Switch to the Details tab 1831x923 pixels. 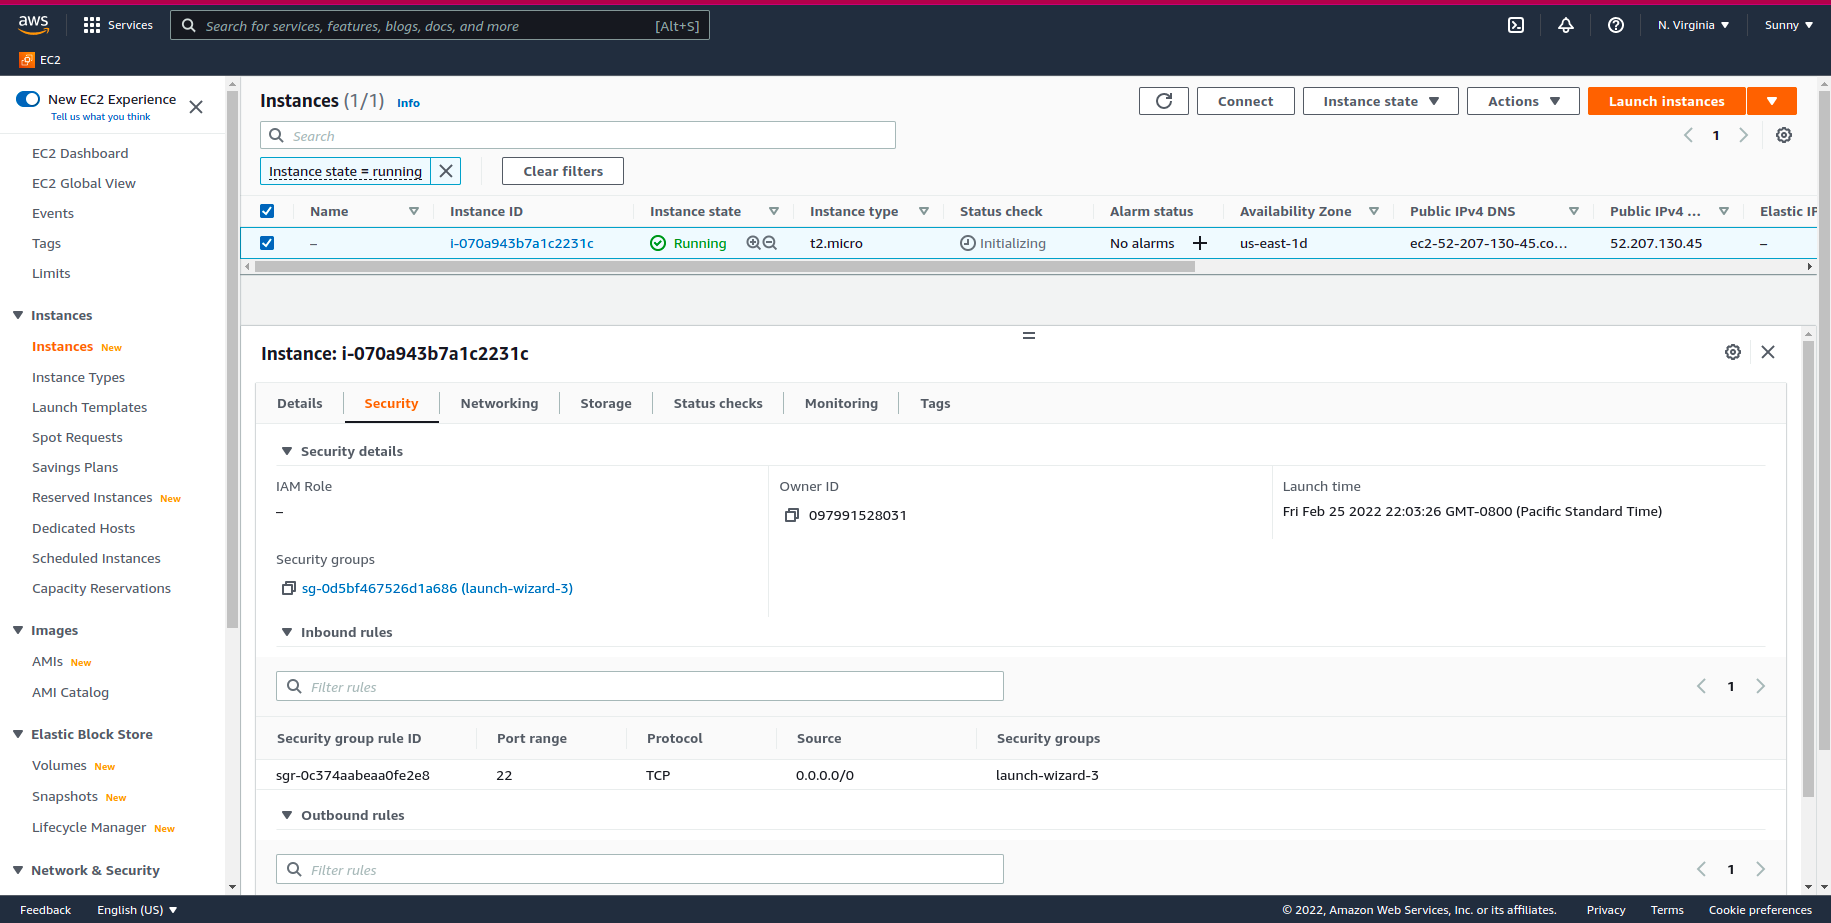(300, 403)
